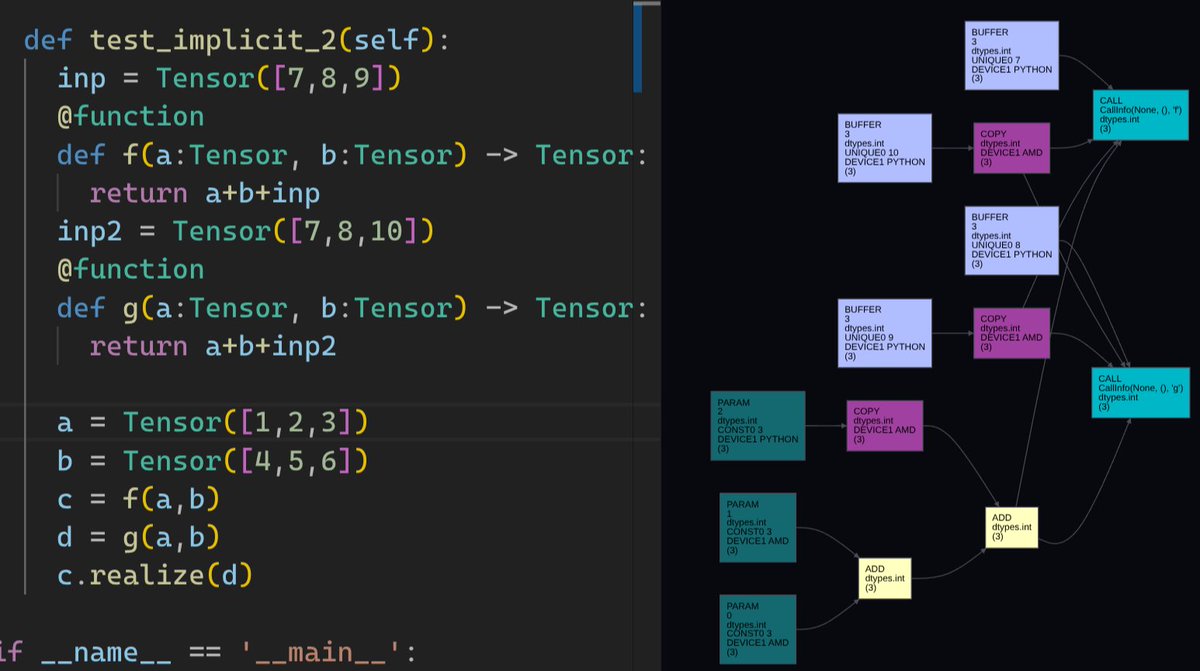Click the COPY node beside BUFFER UNIQUE0 9
Screen dimensions: 1200x671
[x=1012, y=333]
